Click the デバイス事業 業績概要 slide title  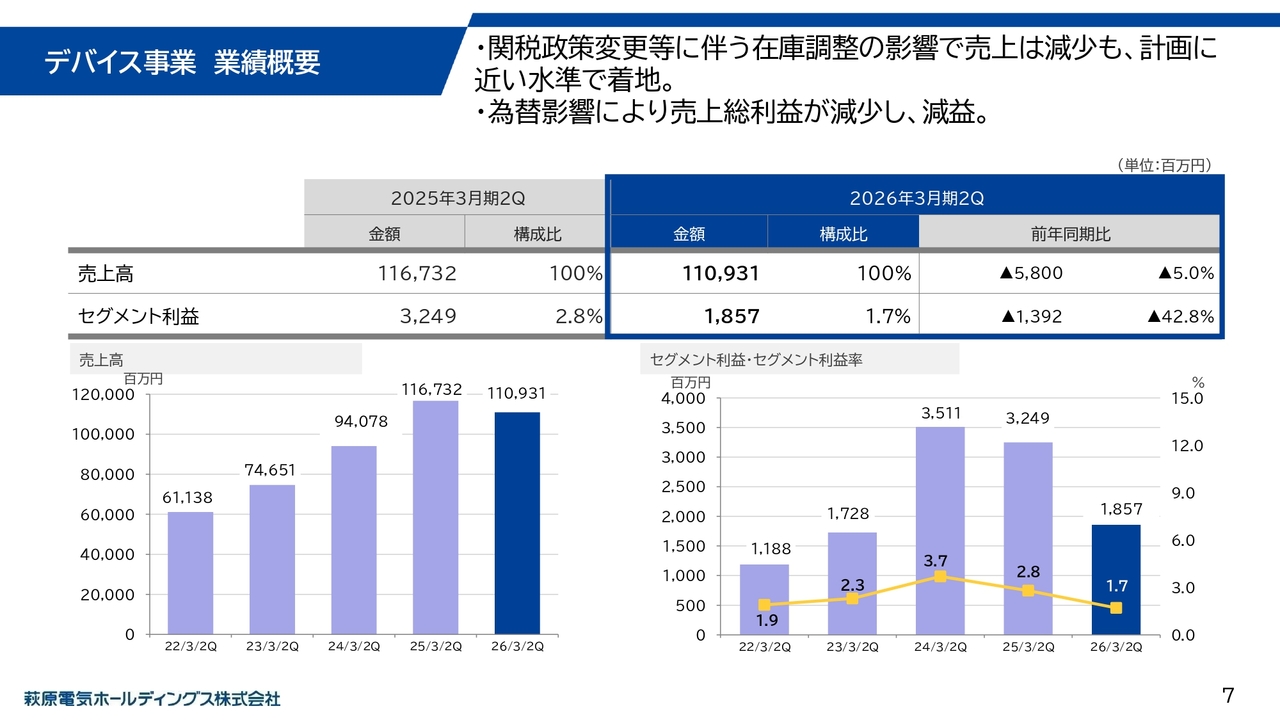point(182,62)
